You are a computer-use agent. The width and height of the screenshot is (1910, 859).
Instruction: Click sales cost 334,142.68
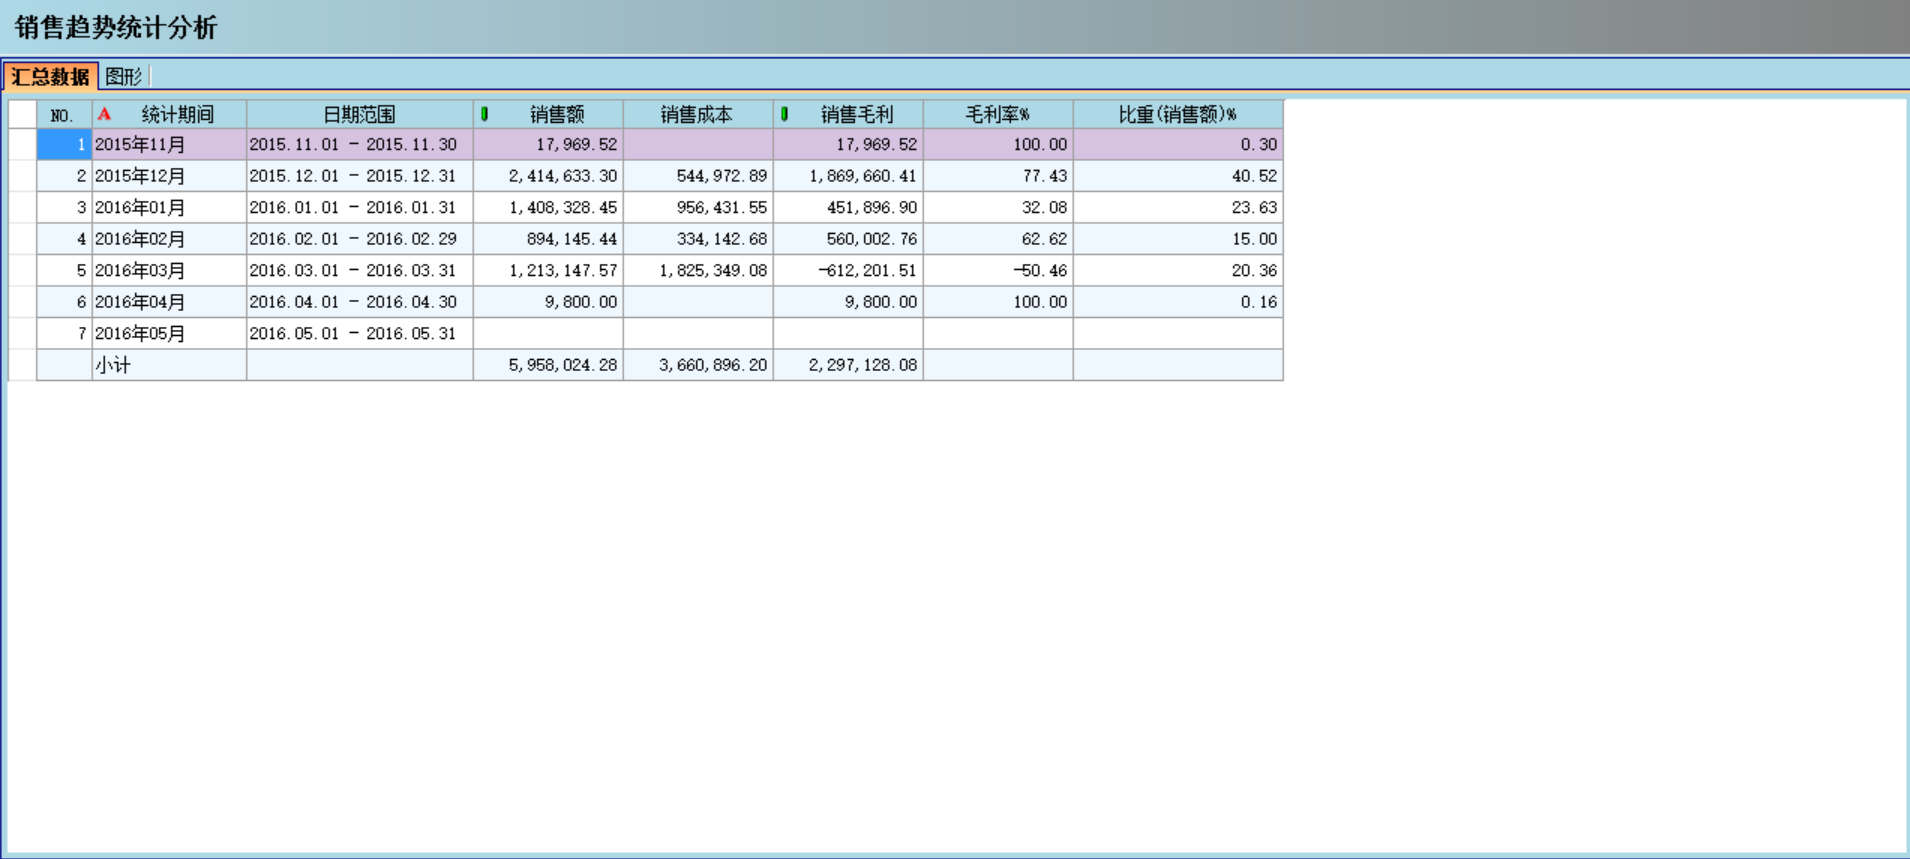[x=698, y=239]
